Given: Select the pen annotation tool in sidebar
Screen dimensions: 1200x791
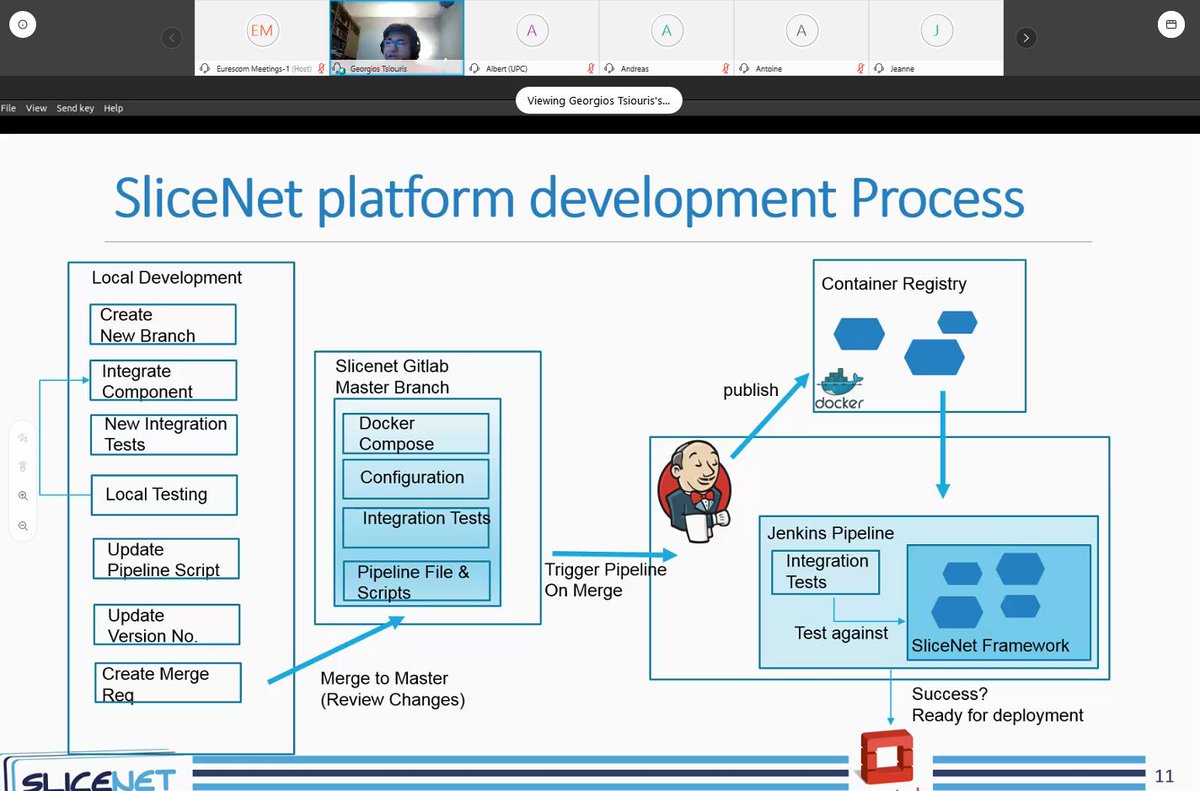Looking at the screenshot, I should (x=23, y=437).
